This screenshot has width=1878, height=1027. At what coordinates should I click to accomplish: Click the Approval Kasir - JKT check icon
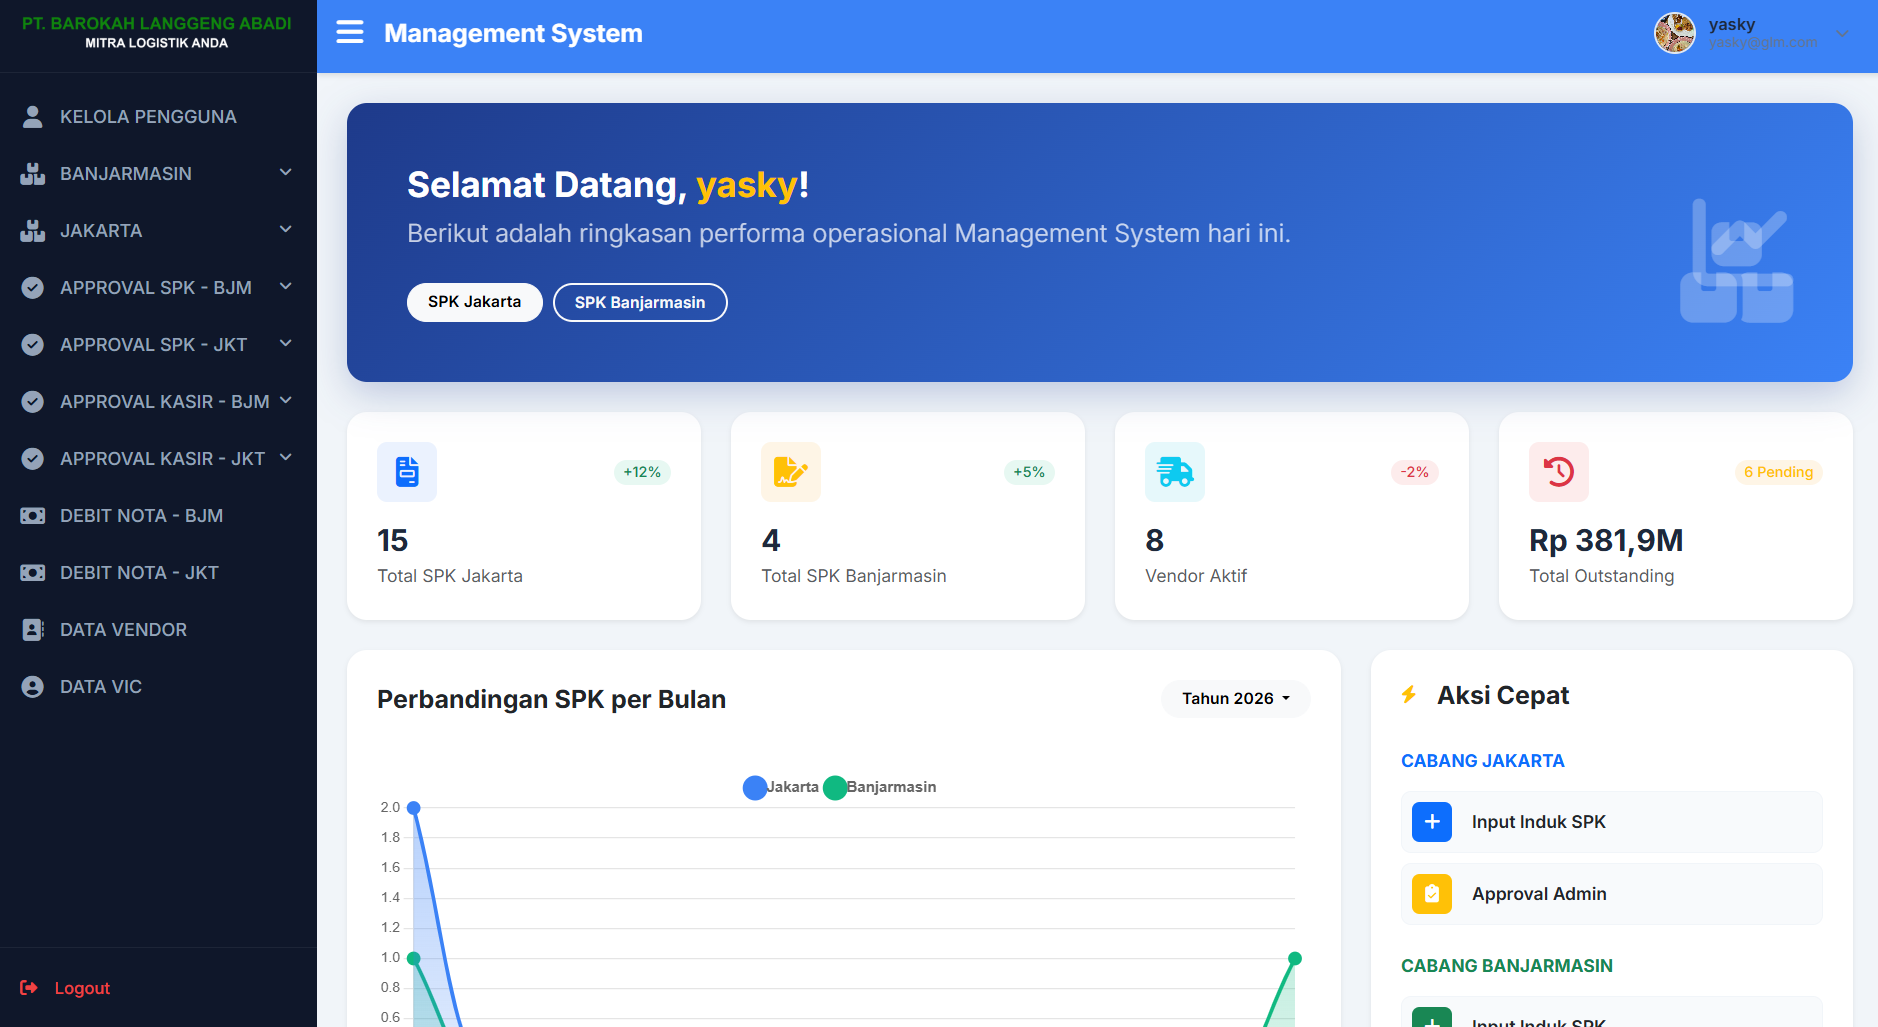pyautogui.click(x=32, y=459)
